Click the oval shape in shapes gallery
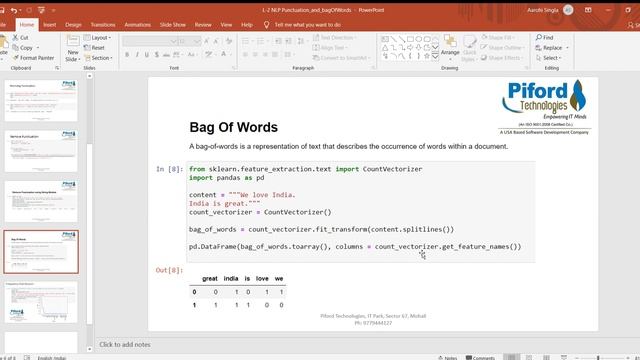The width and height of the screenshot is (640, 360). point(418,39)
